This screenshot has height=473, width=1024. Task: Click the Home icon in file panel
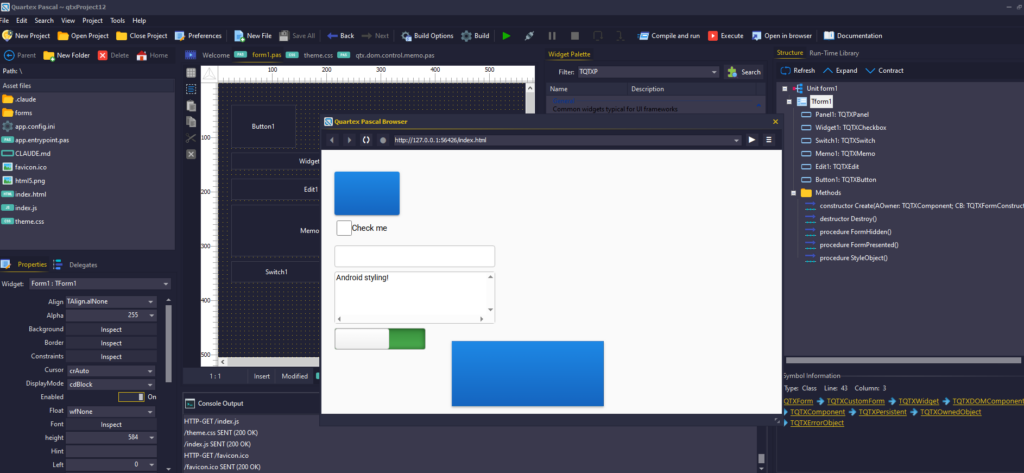pos(140,55)
